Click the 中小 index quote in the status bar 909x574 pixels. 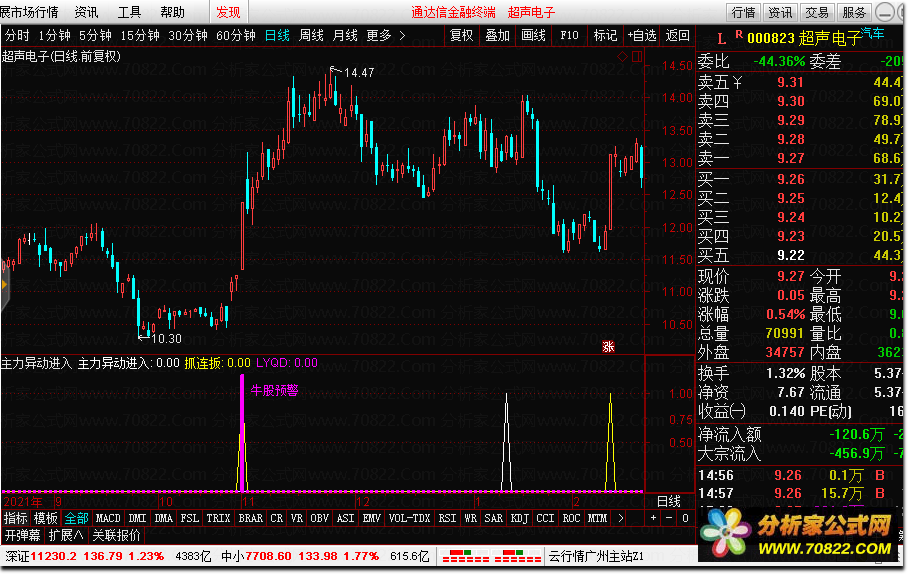[300, 557]
